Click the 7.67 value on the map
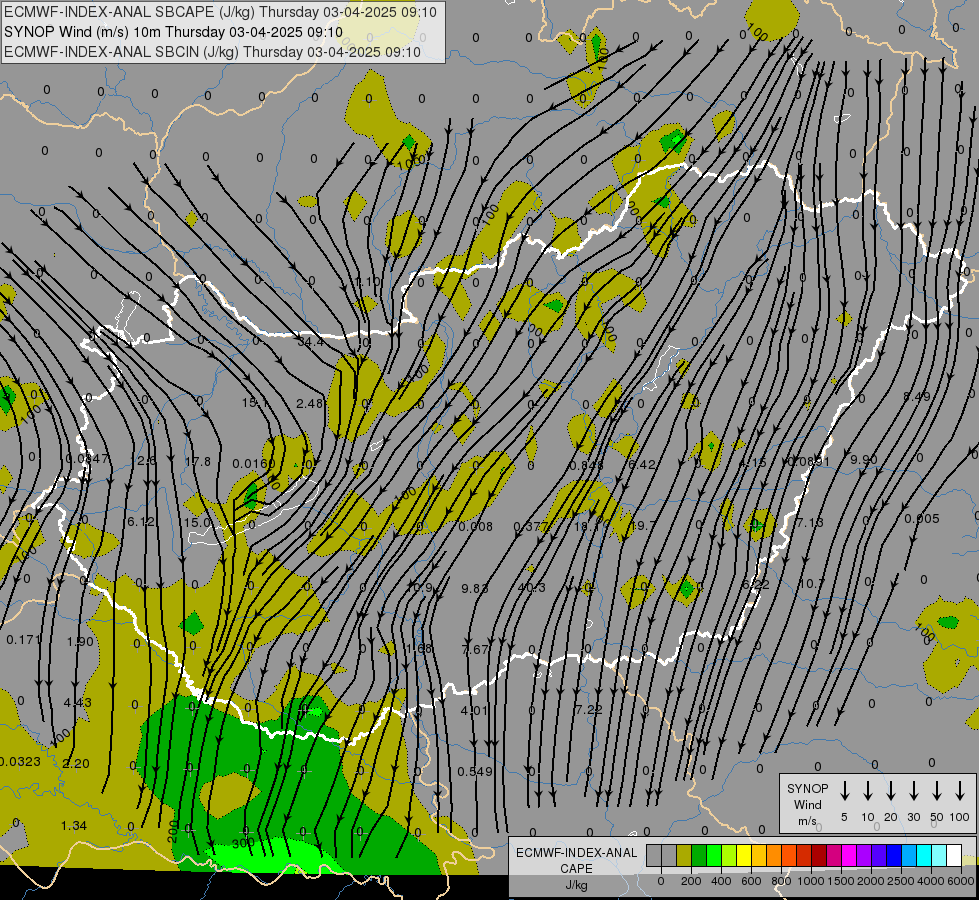Image resolution: width=979 pixels, height=900 pixels. click(x=475, y=650)
